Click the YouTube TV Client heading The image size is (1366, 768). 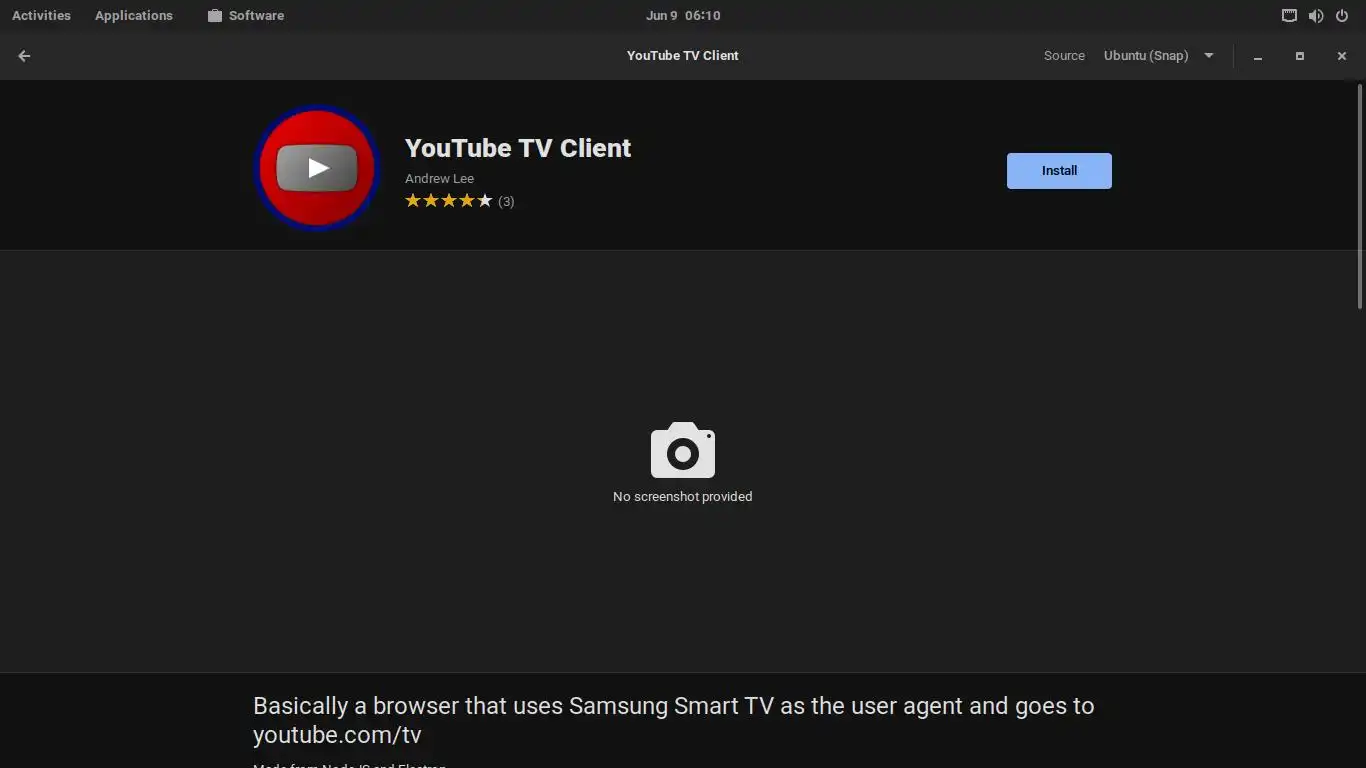click(x=518, y=148)
